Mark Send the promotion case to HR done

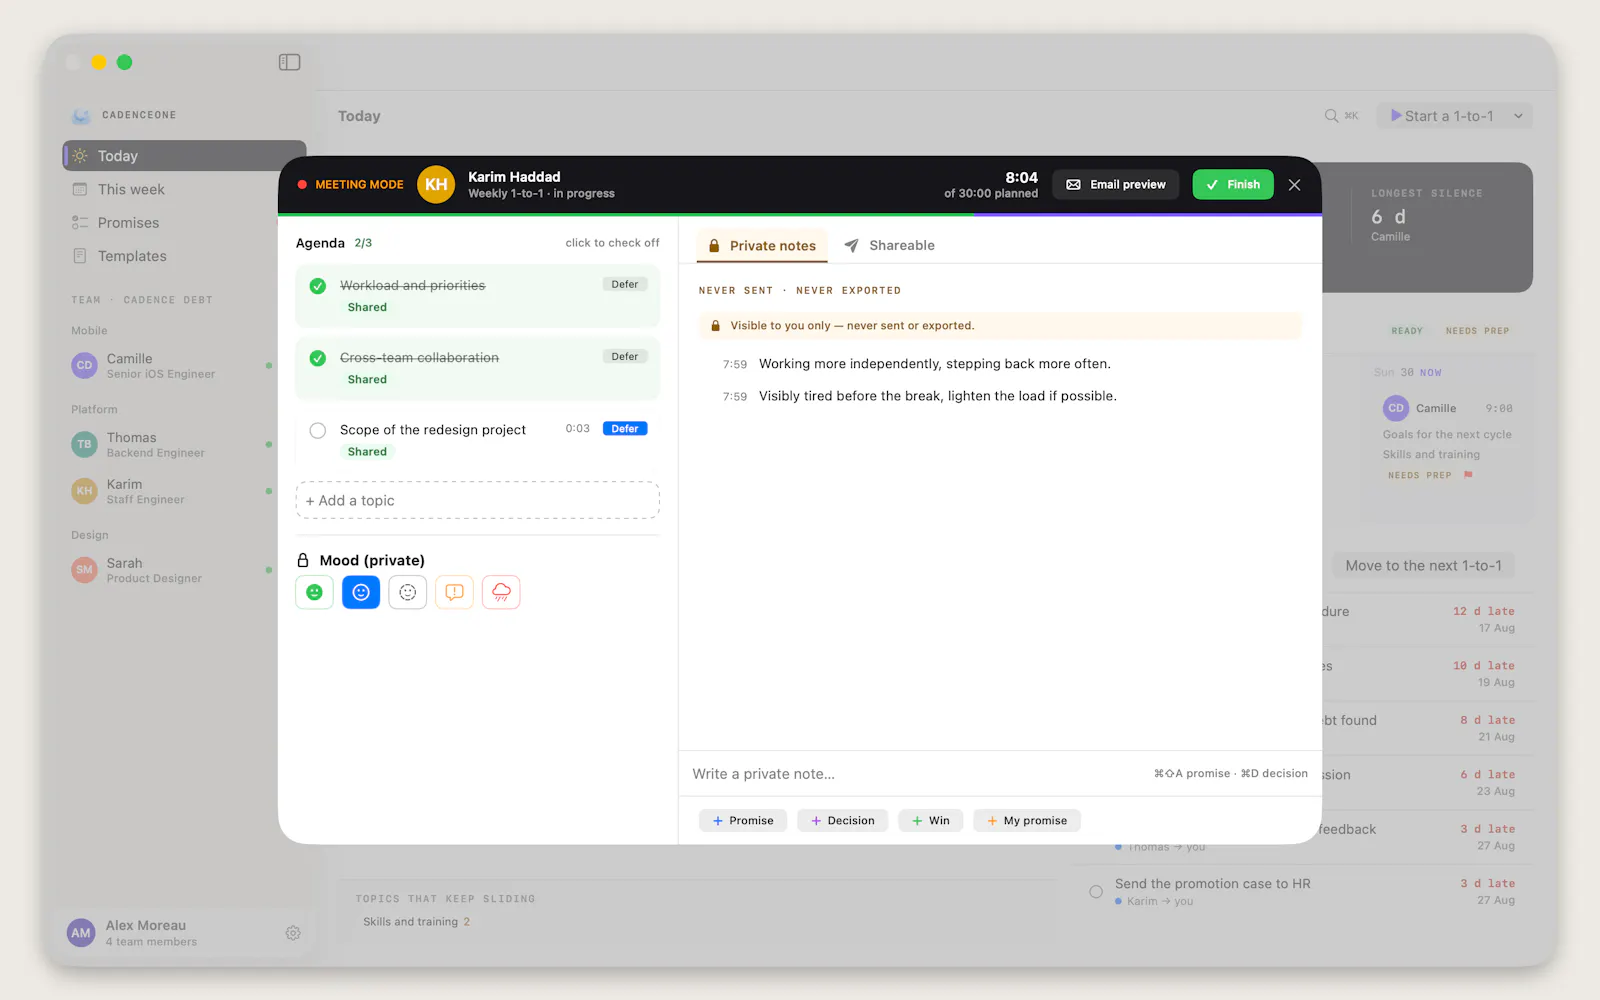[1096, 891]
